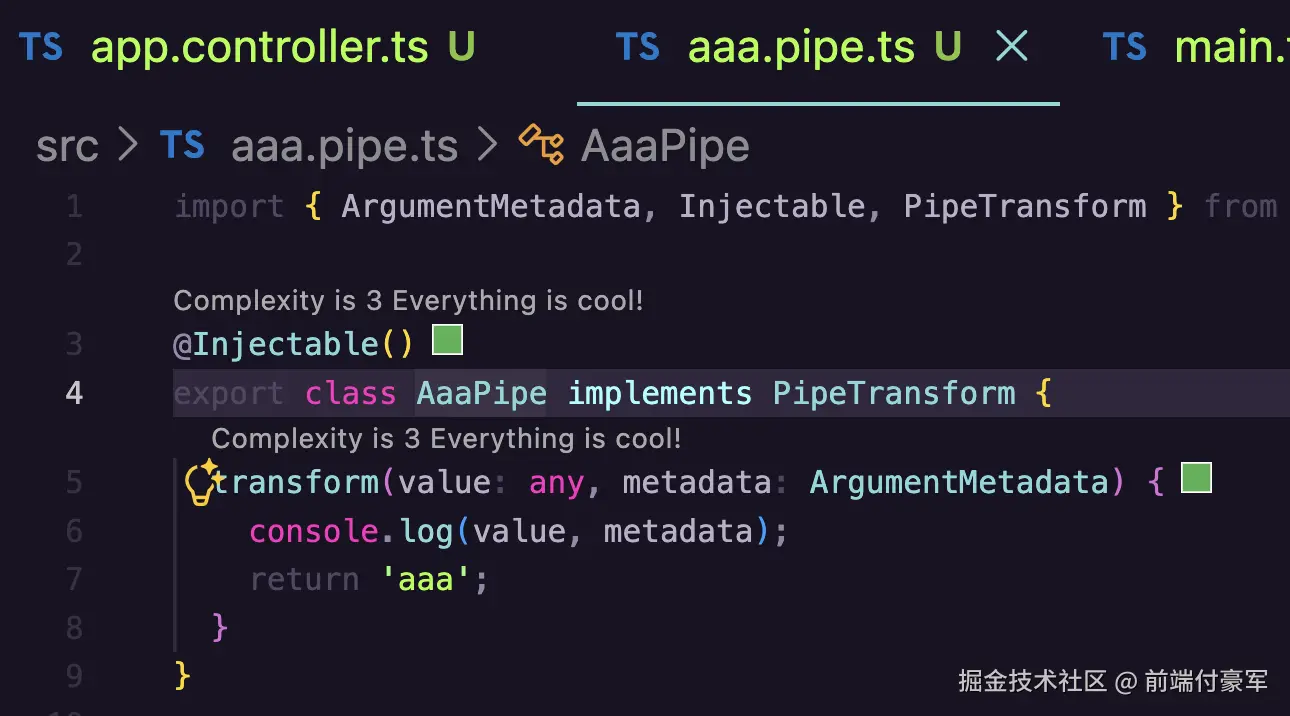Click the TS icon on the aaa.pipe.ts tab
Image resolution: width=1290 pixels, height=716 pixels.
pyautogui.click(x=637, y=47)
